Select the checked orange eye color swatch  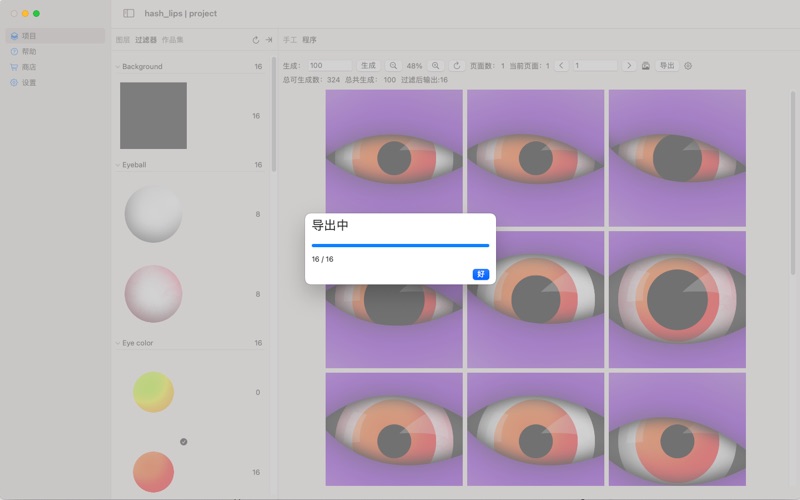(153, 471)
